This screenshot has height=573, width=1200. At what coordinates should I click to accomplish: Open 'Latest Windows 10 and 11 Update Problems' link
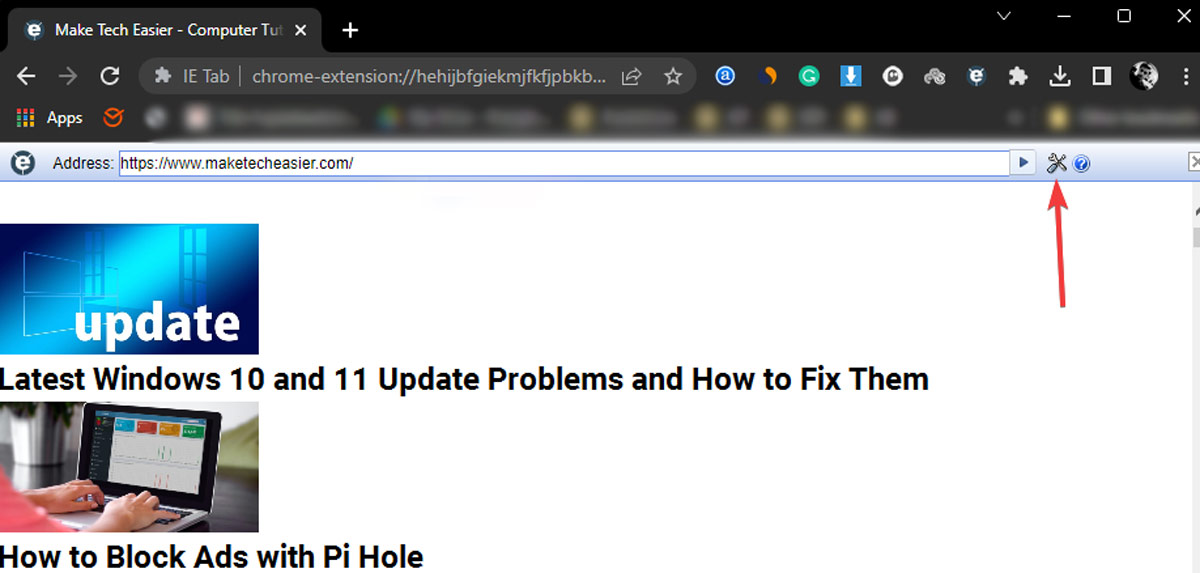pyautogui.click(x=464, y=379)
